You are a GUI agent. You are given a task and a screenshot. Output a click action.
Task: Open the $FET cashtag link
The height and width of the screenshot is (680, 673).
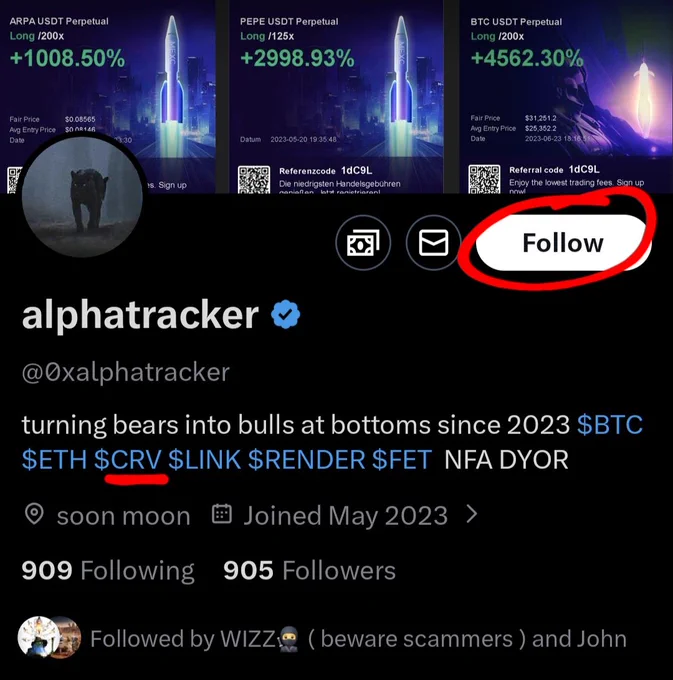pyautogui.click(x=402, y=460)
